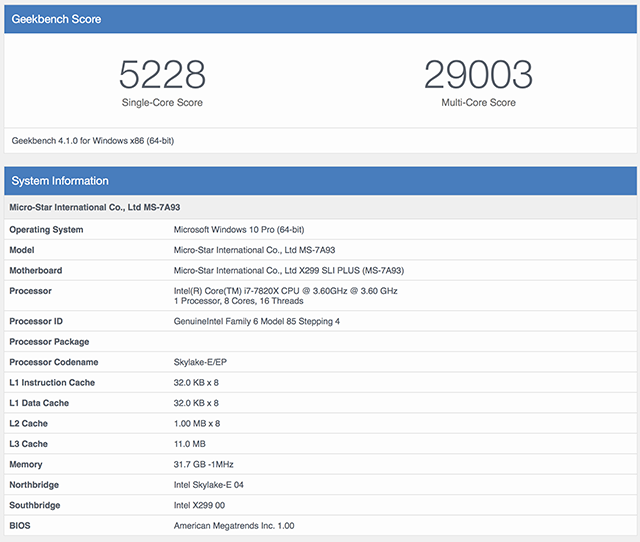640x542 pixels.
Task: Click the Processor ID label
Action: click(x=36, y=322)
